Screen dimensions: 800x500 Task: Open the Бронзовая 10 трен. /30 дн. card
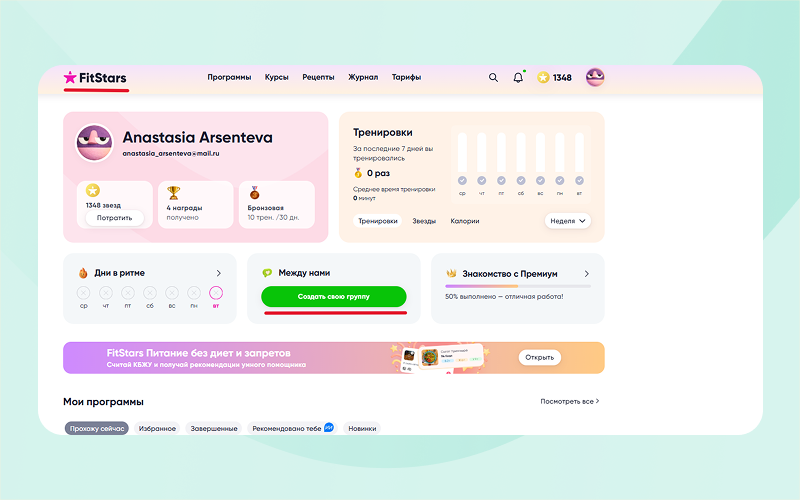coord(277,205)
